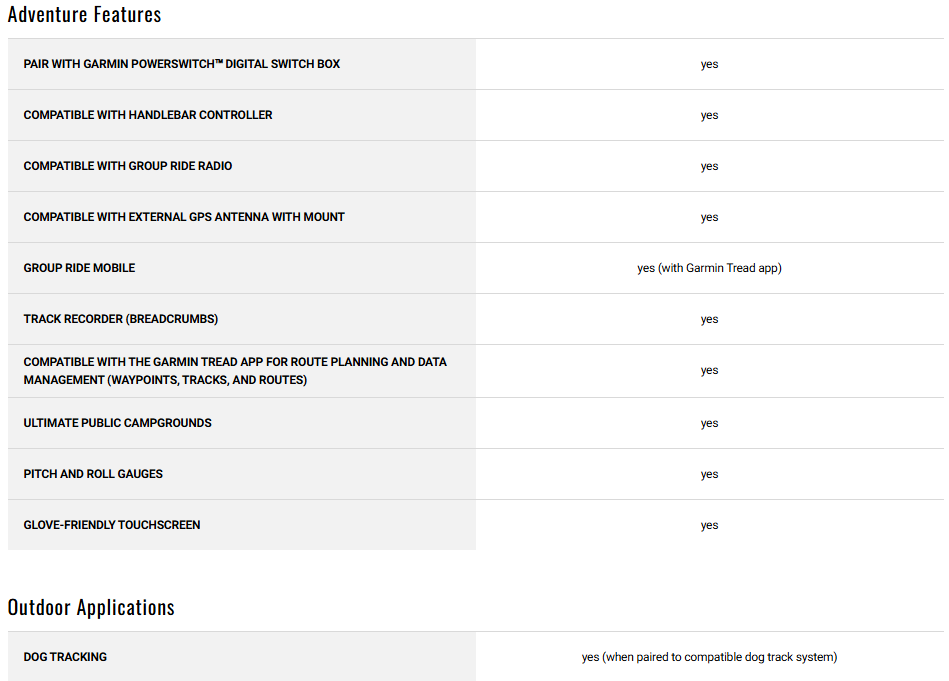The width and height of the screenshot is (949, 681).
Task: Click 'yes' value for Pitch and Roll
Action: (x=709, y=474)
